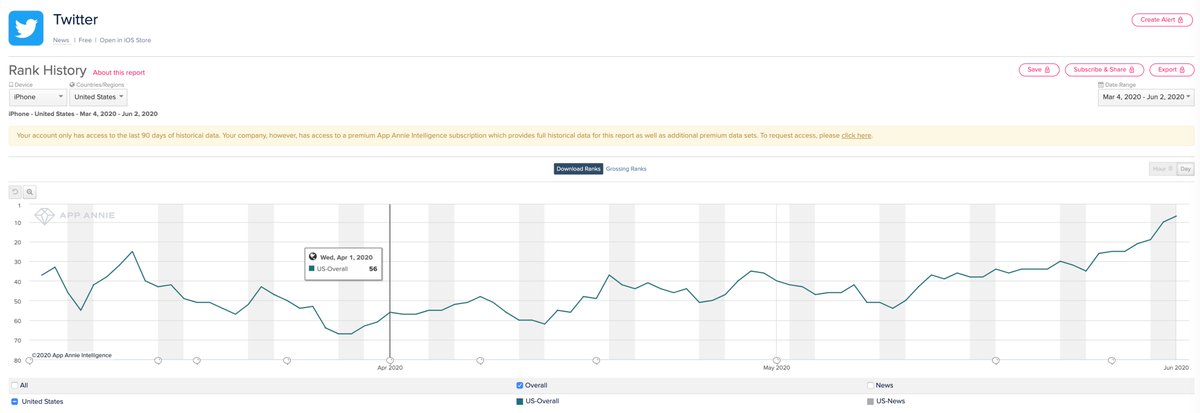1200x413 pixels.
Task: Open event marker just left of May 2020 label
Action: [777, 360]
